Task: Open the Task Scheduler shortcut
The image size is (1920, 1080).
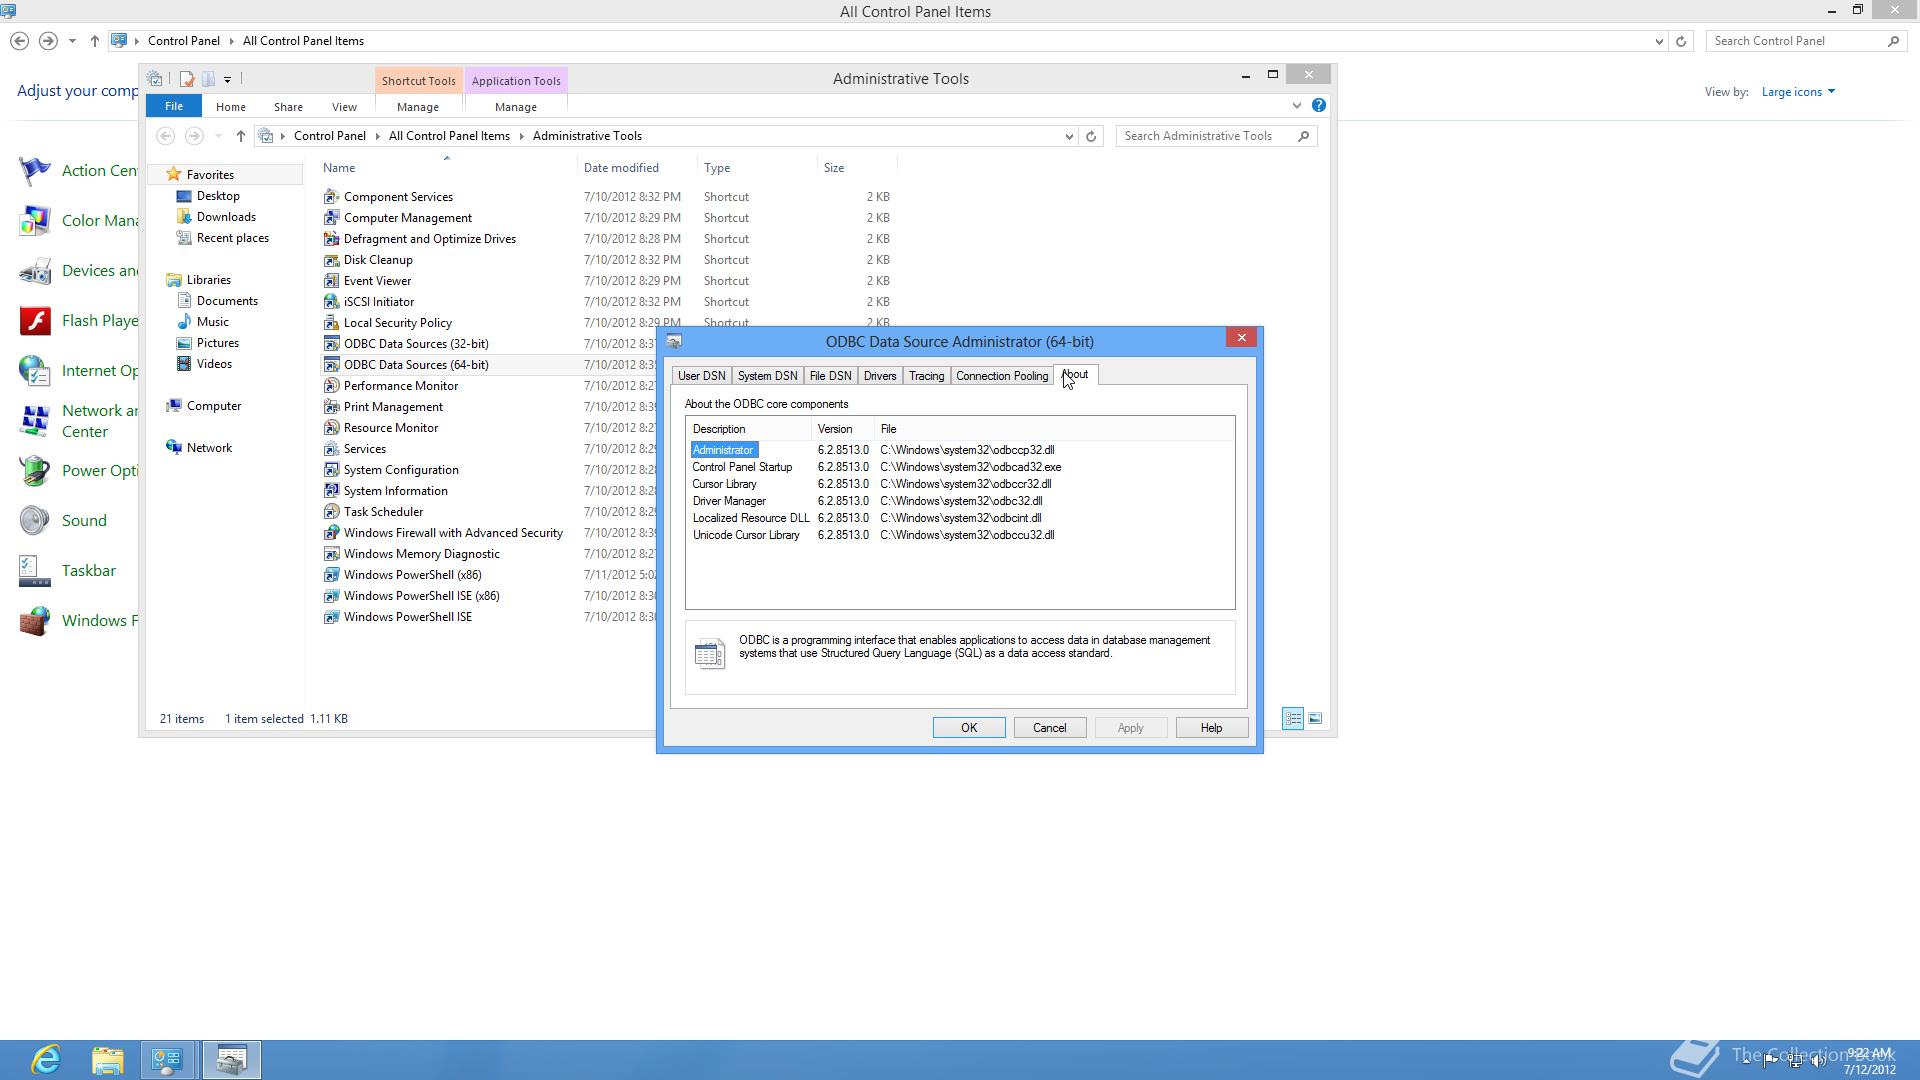Action: 383,512
